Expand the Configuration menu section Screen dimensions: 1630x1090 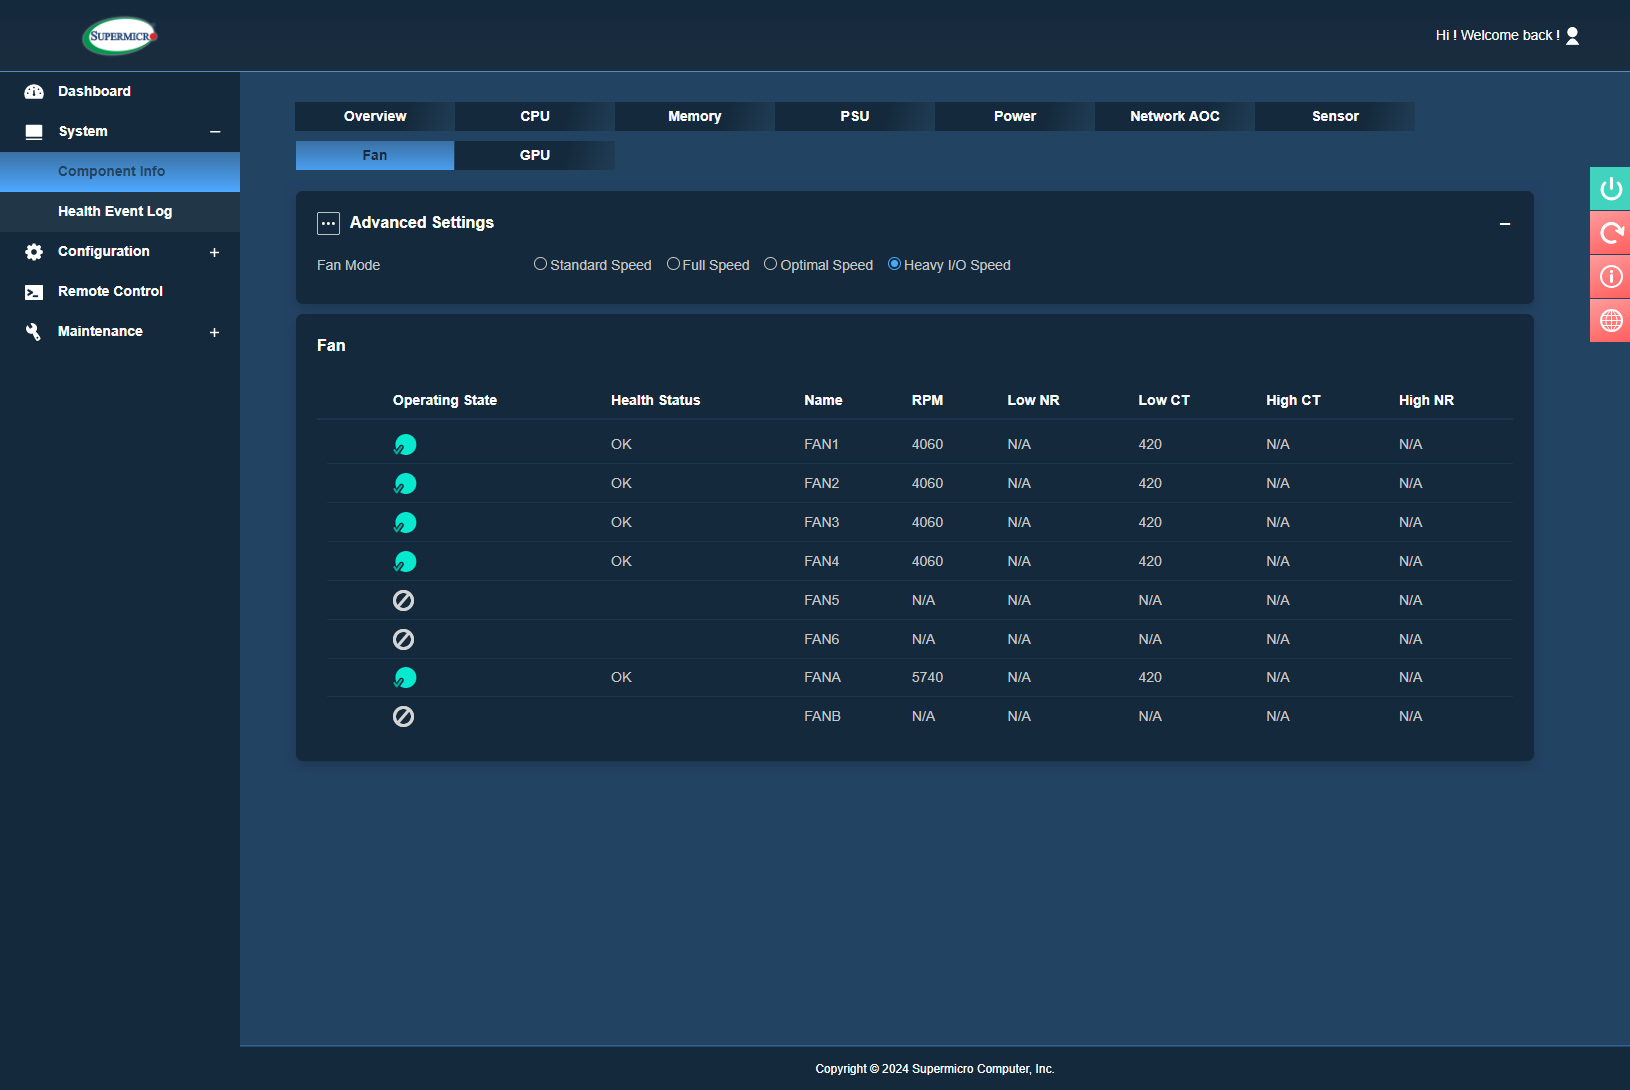pos(214,253)
